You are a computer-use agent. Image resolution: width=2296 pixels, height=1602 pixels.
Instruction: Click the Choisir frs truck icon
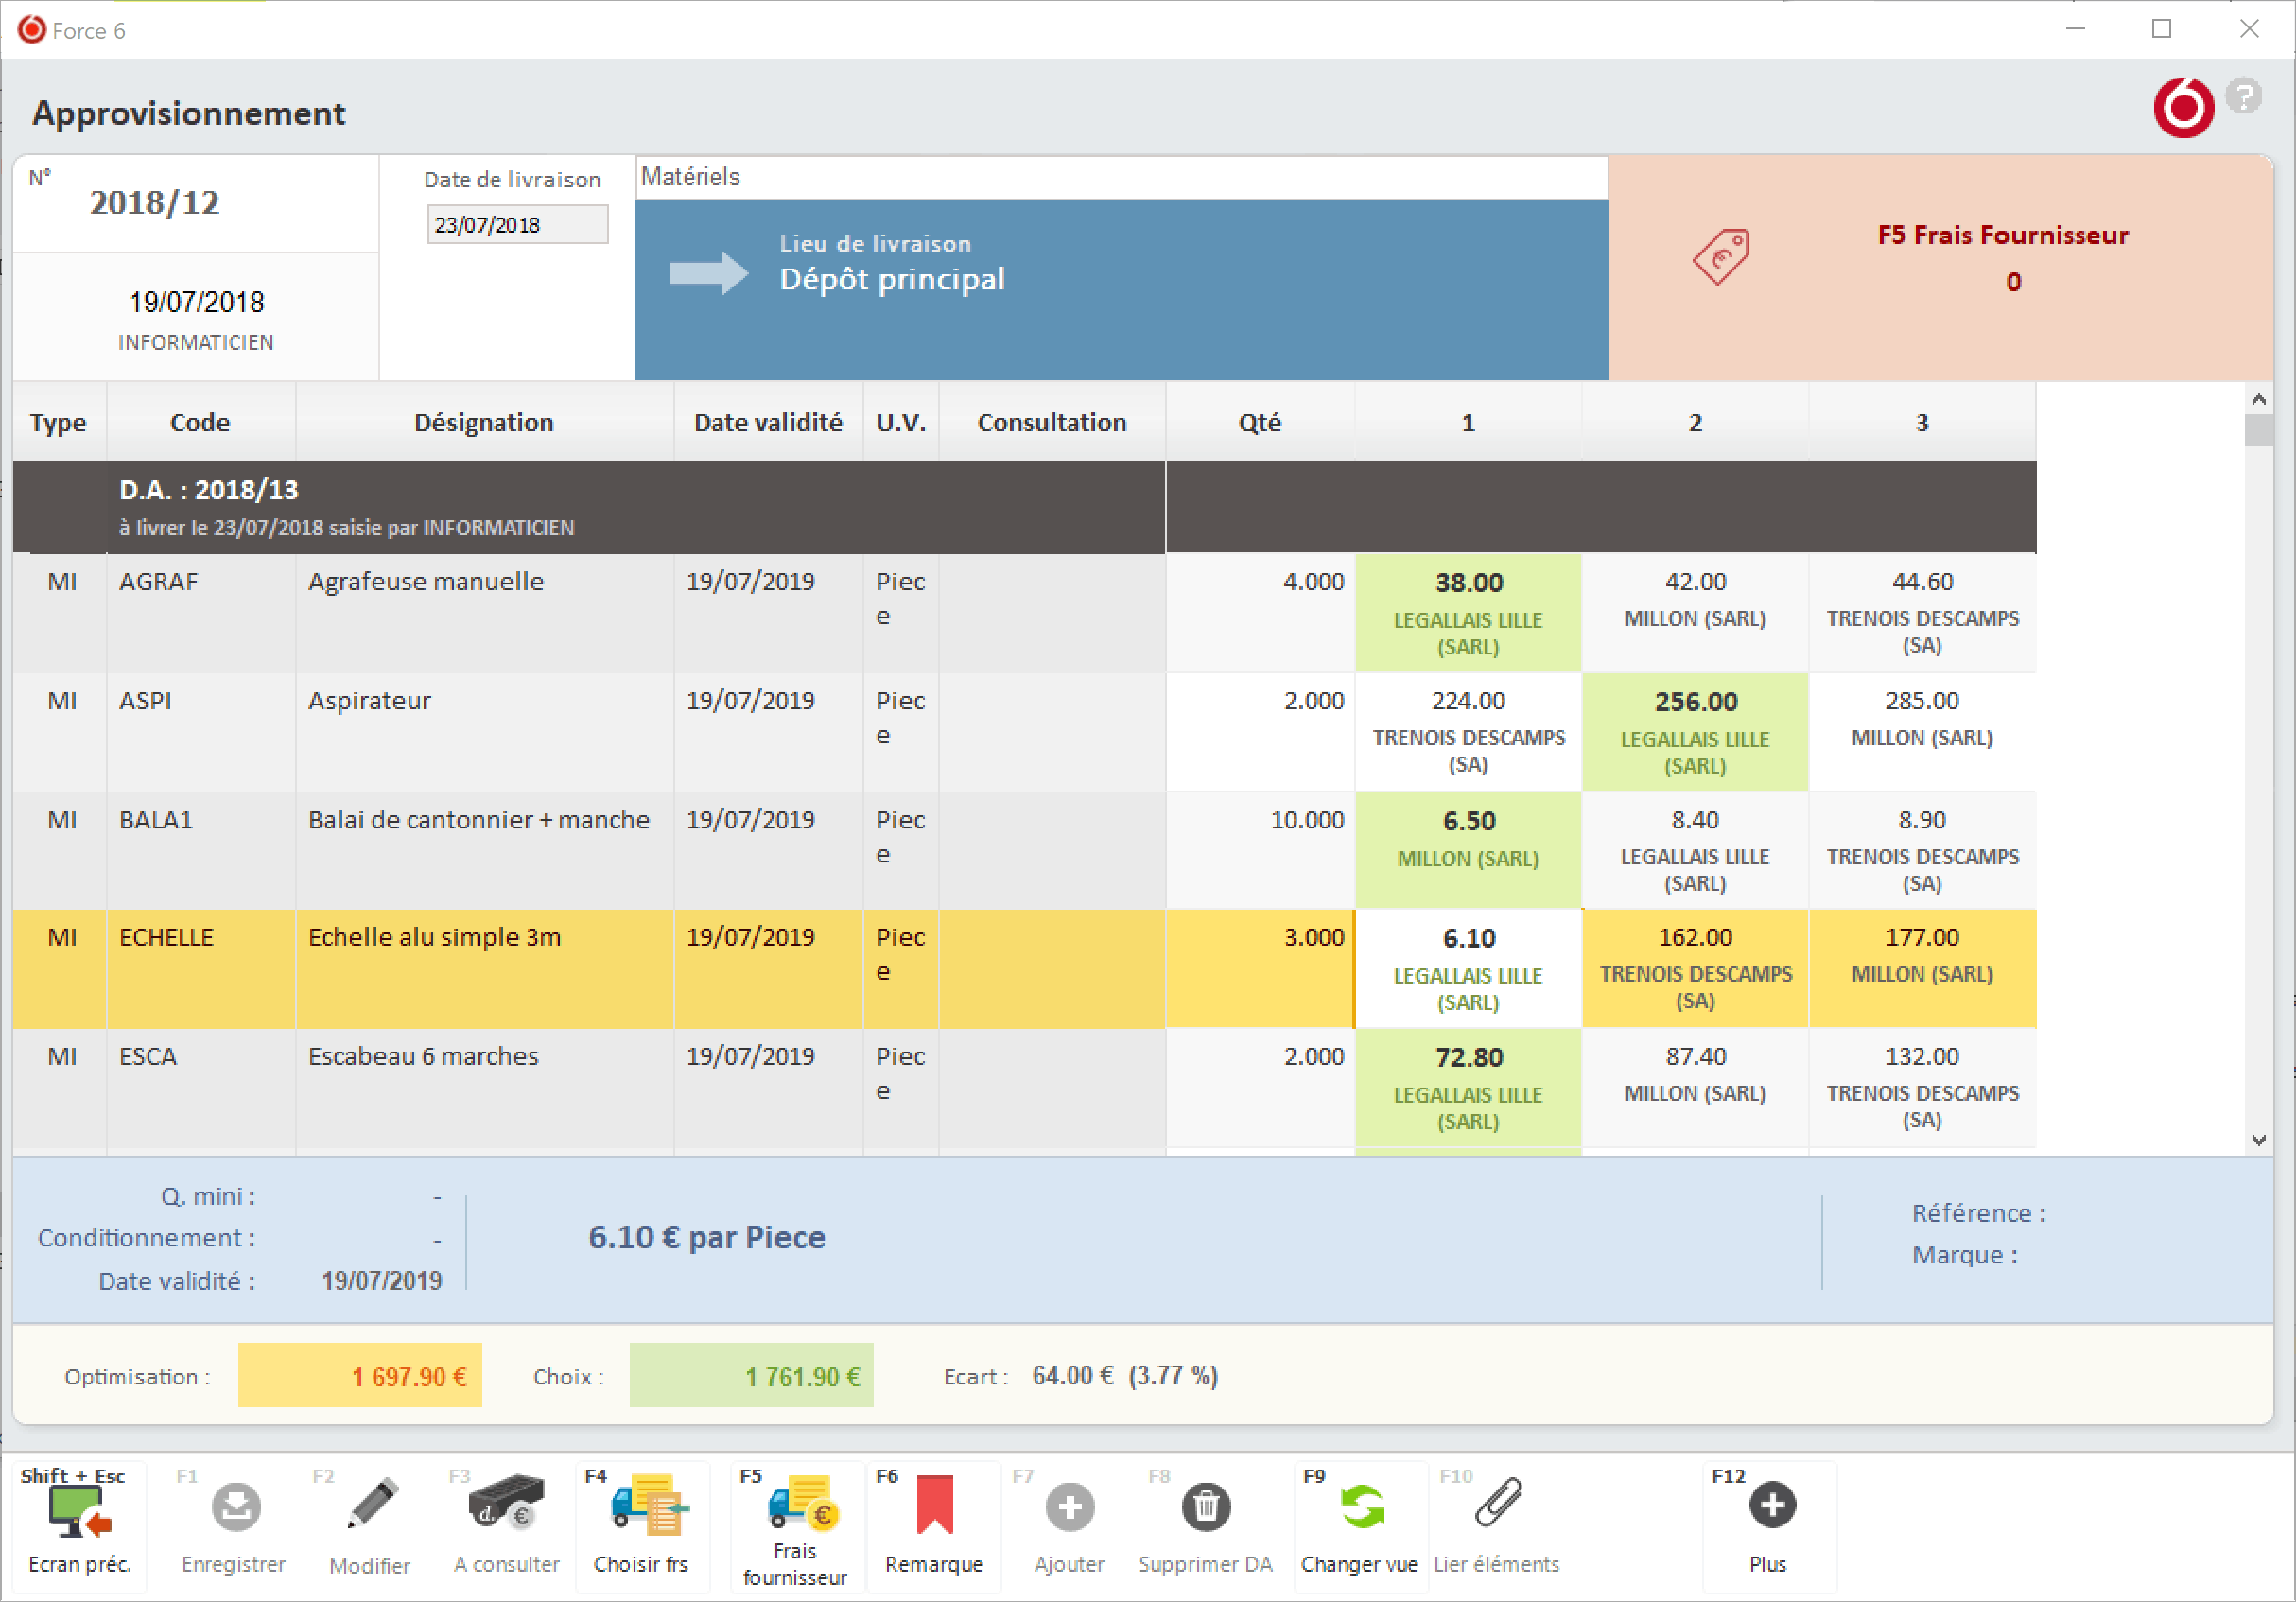pyautogui.click(x=649, y=1505)
